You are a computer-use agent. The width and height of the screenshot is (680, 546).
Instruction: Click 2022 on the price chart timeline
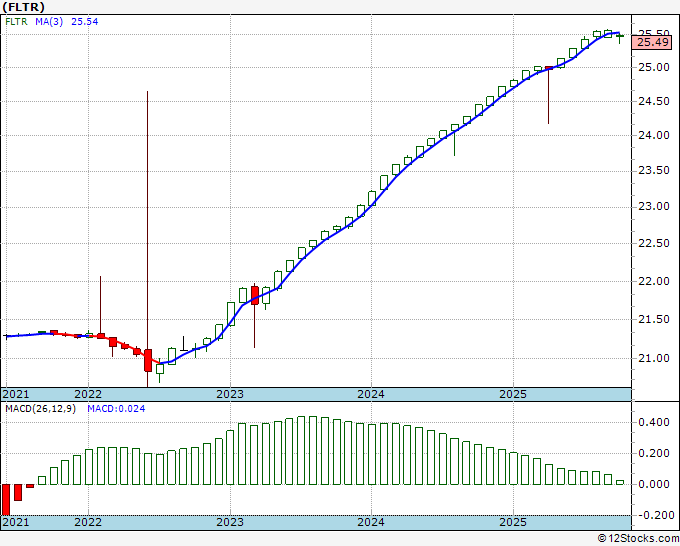(88, 394)
